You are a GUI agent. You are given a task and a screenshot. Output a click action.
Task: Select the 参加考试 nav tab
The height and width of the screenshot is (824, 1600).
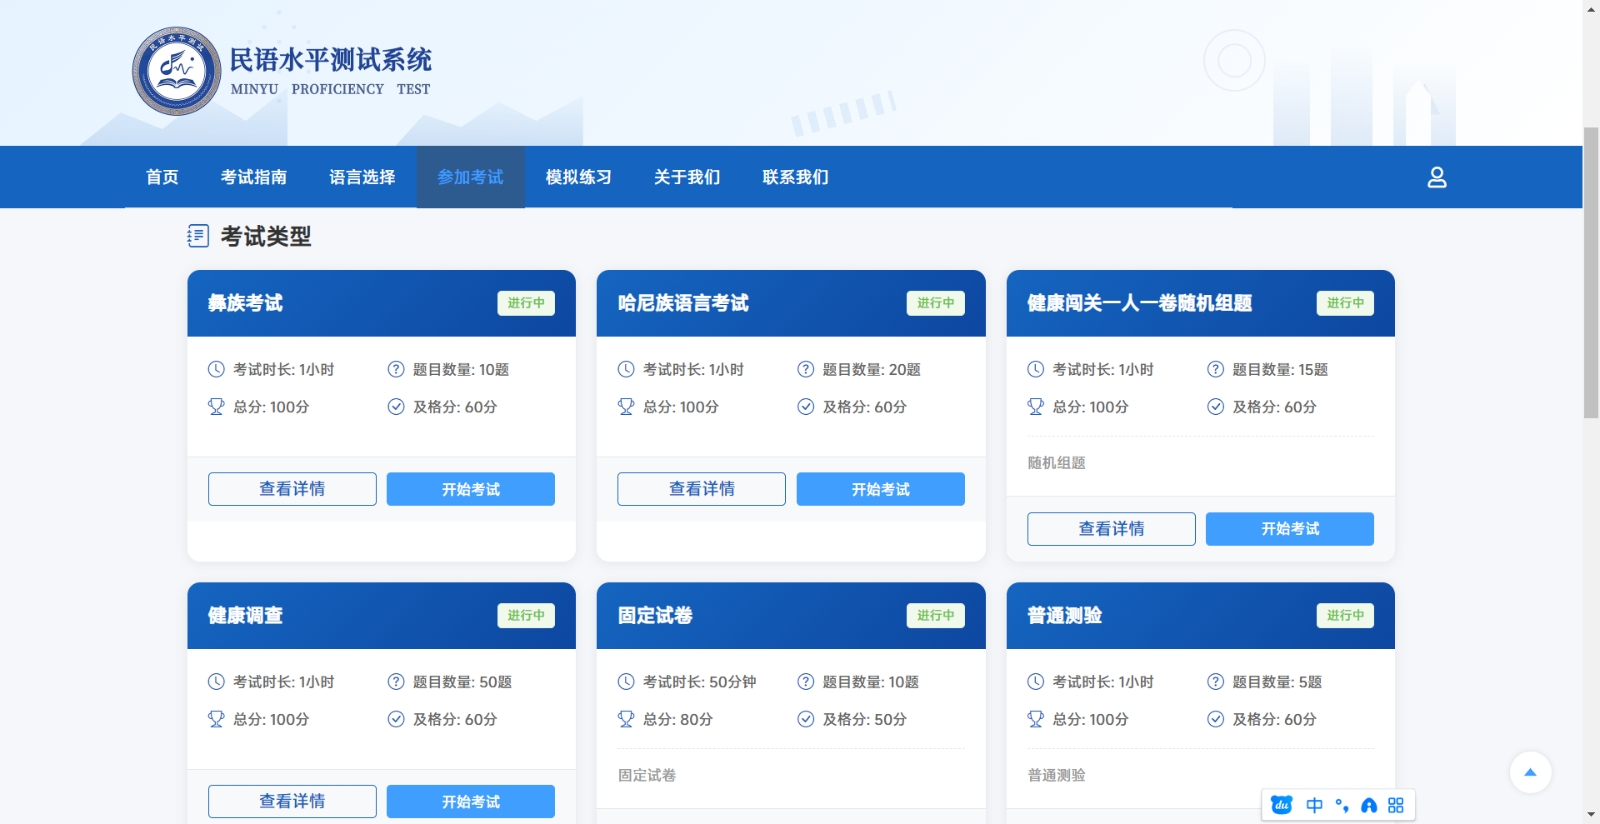[x=470, y=177]
